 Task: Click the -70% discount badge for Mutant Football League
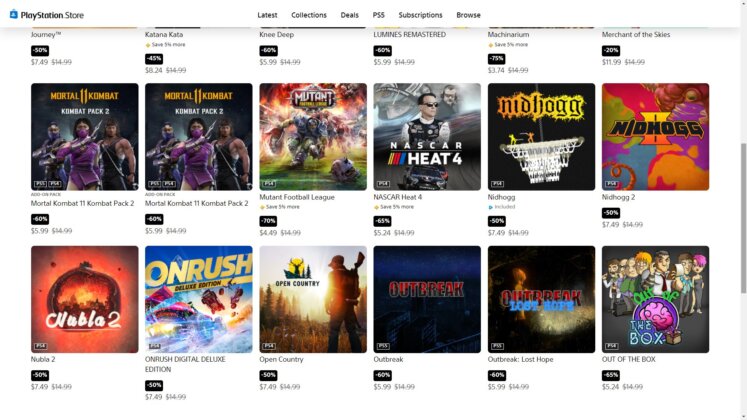268,221
